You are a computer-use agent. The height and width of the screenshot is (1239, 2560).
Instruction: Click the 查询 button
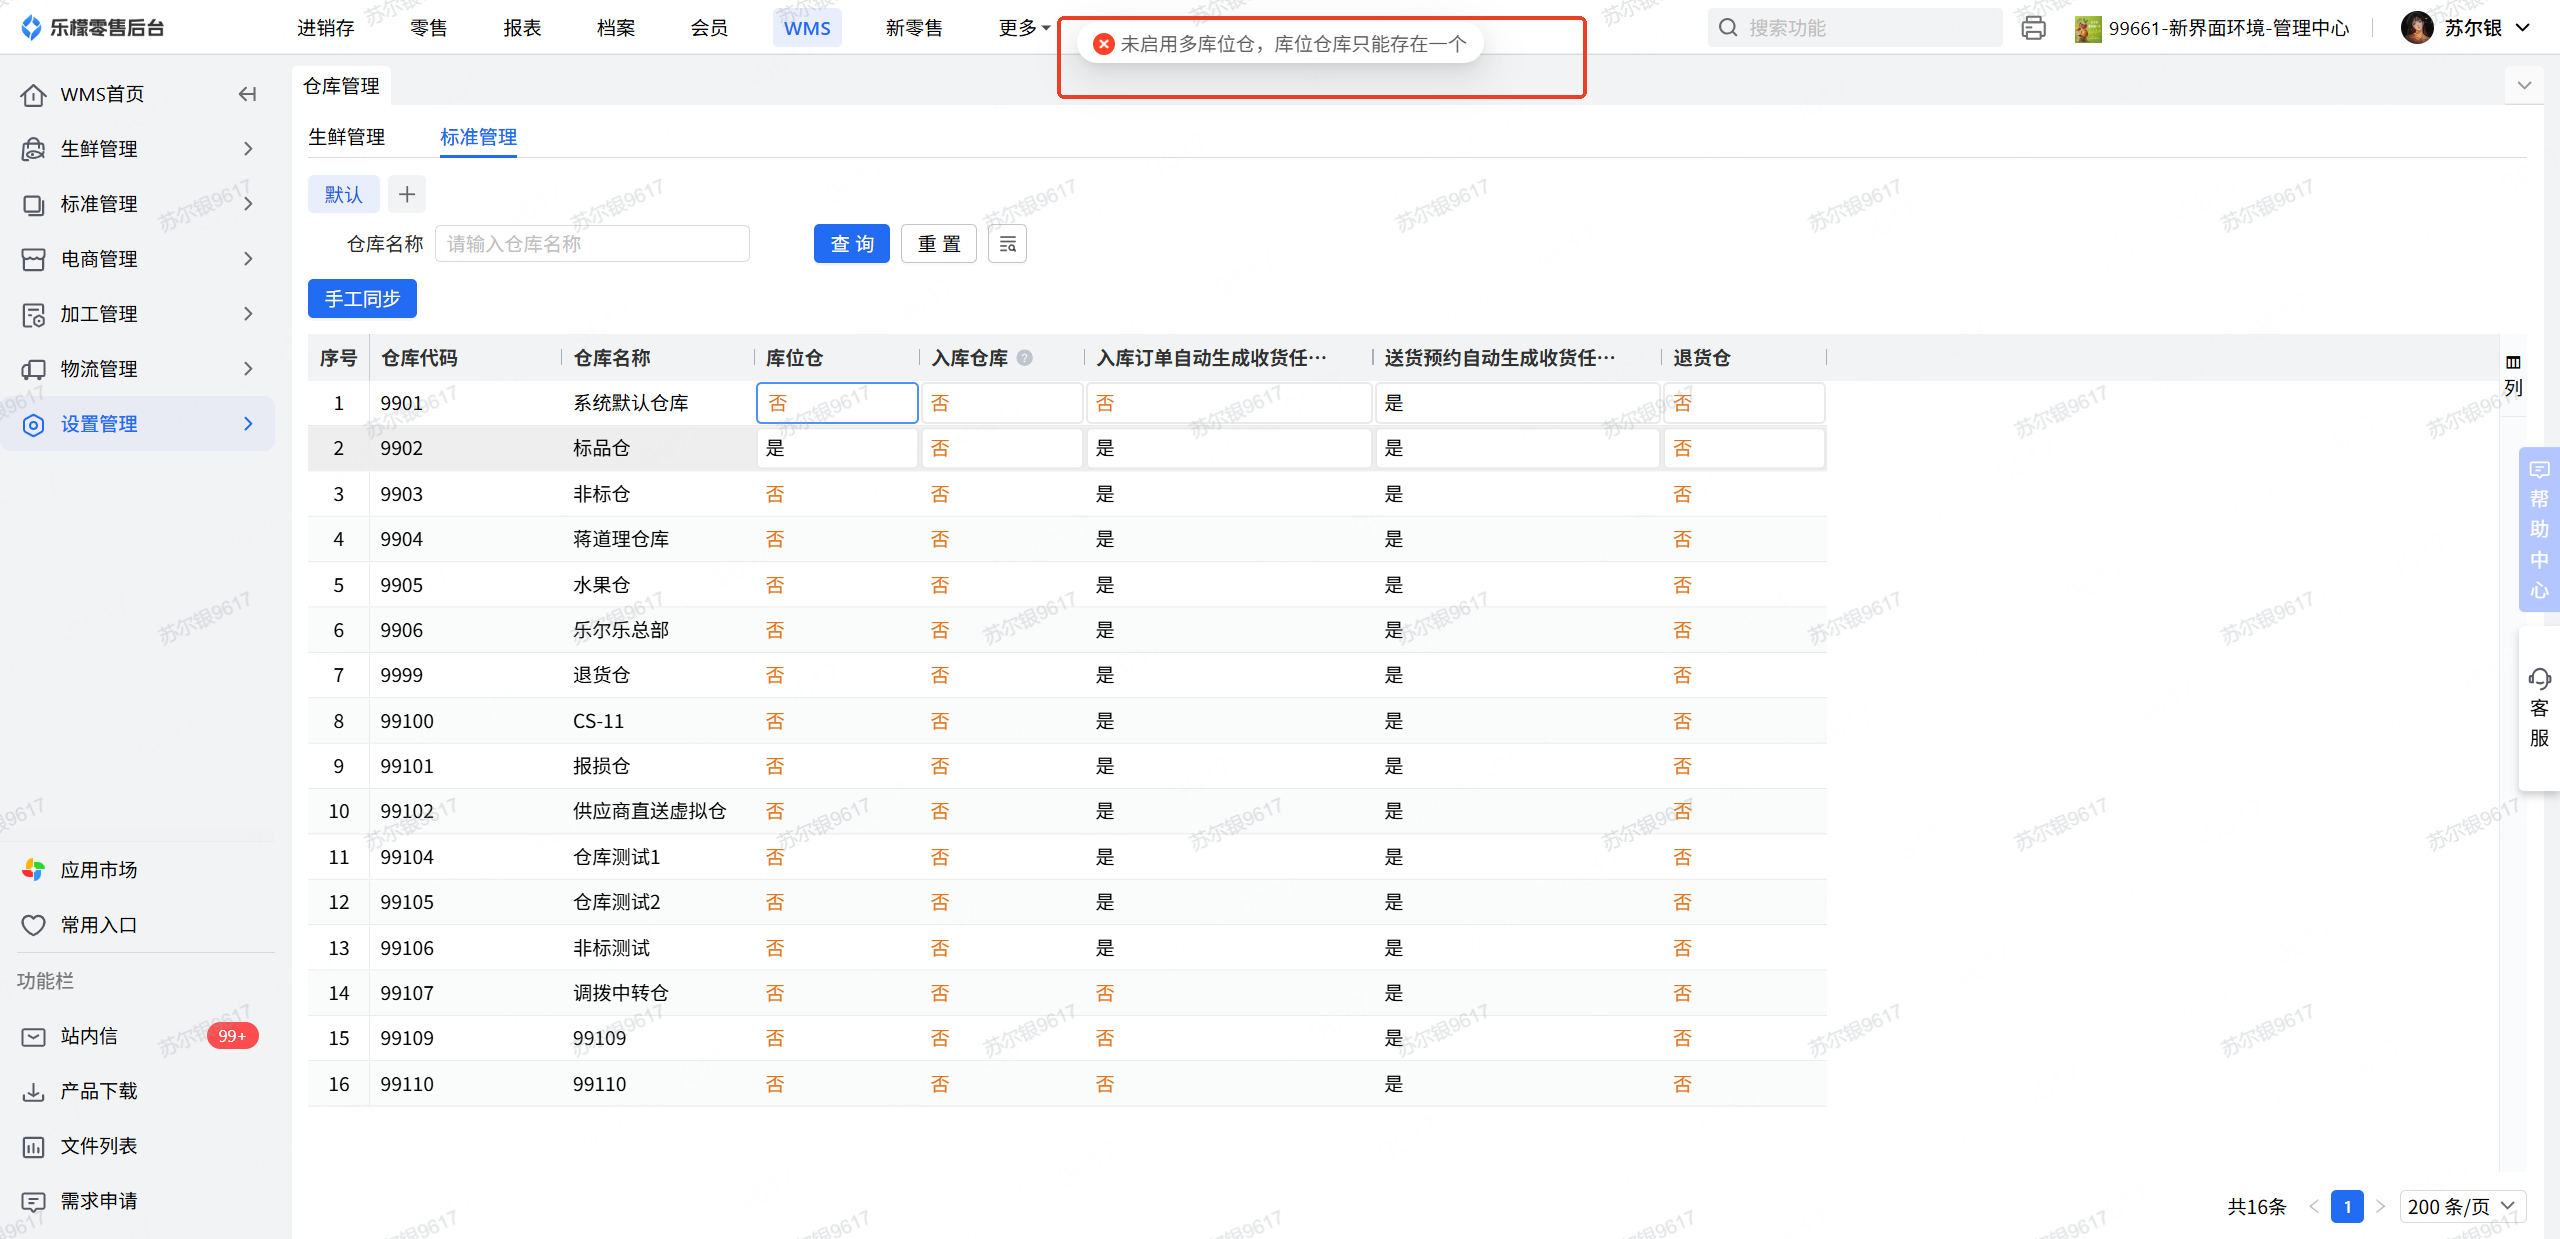[851, 244]
